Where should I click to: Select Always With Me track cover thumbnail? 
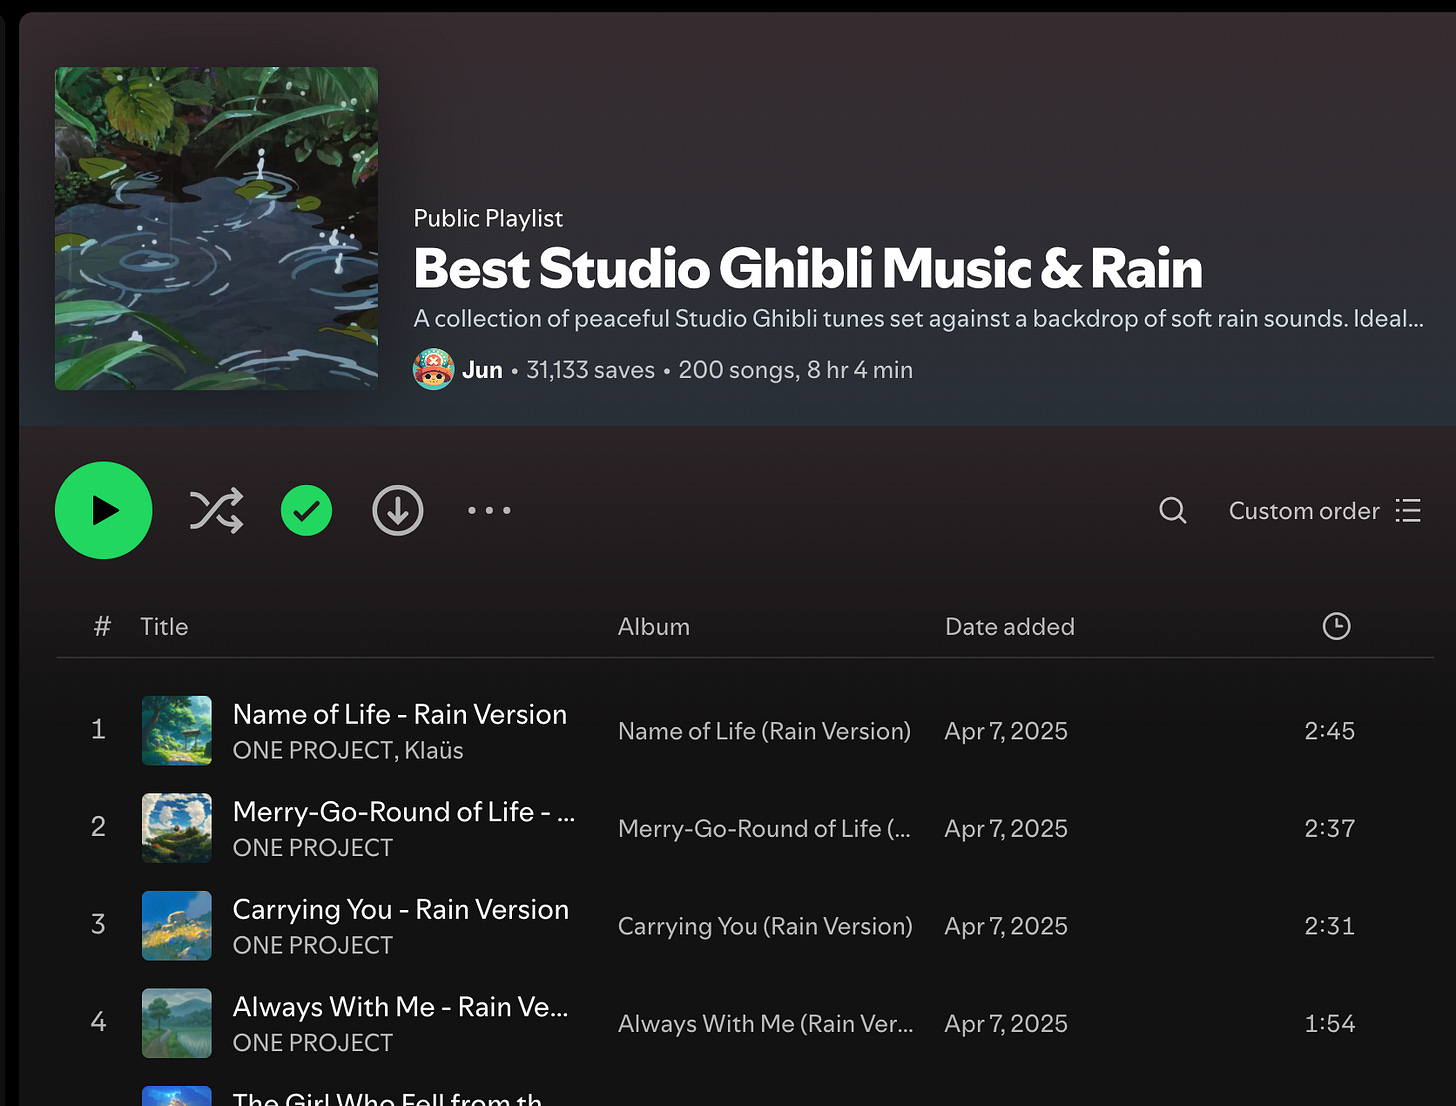[177, 1023]
